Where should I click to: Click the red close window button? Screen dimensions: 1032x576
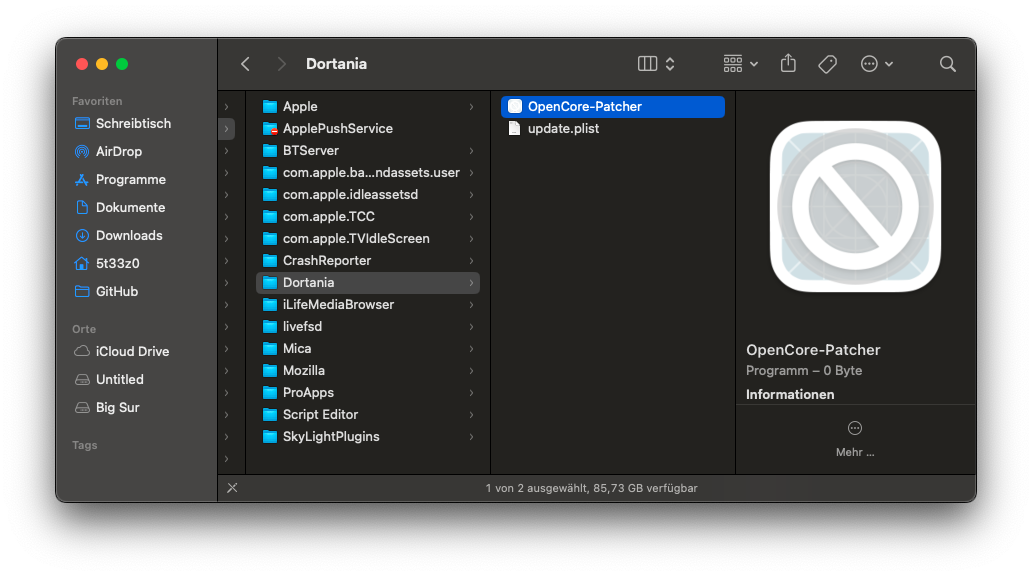[82, 64]
